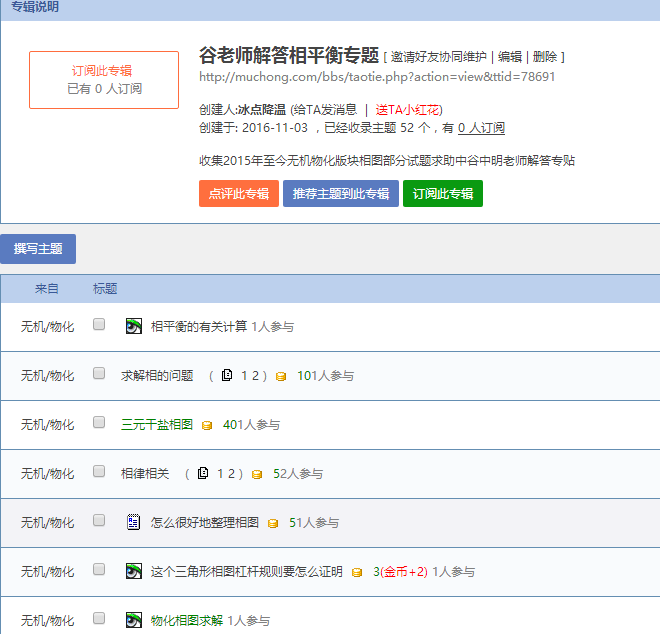Click the album title 谷老师解答相平衡专题

coord(289,56)
